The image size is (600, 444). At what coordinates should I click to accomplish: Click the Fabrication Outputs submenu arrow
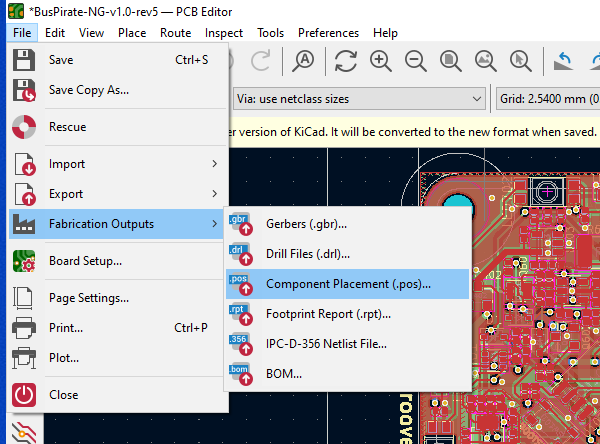coord(215,224)
